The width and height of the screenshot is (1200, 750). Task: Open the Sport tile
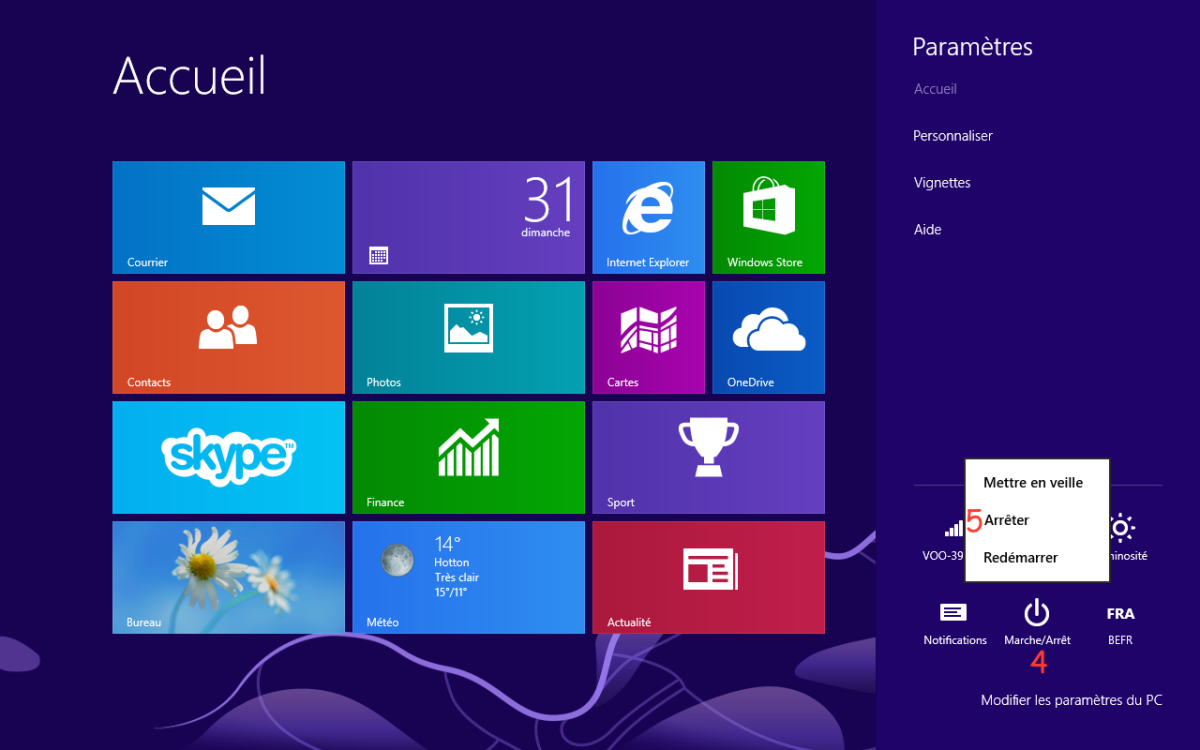tap(708, 457)
